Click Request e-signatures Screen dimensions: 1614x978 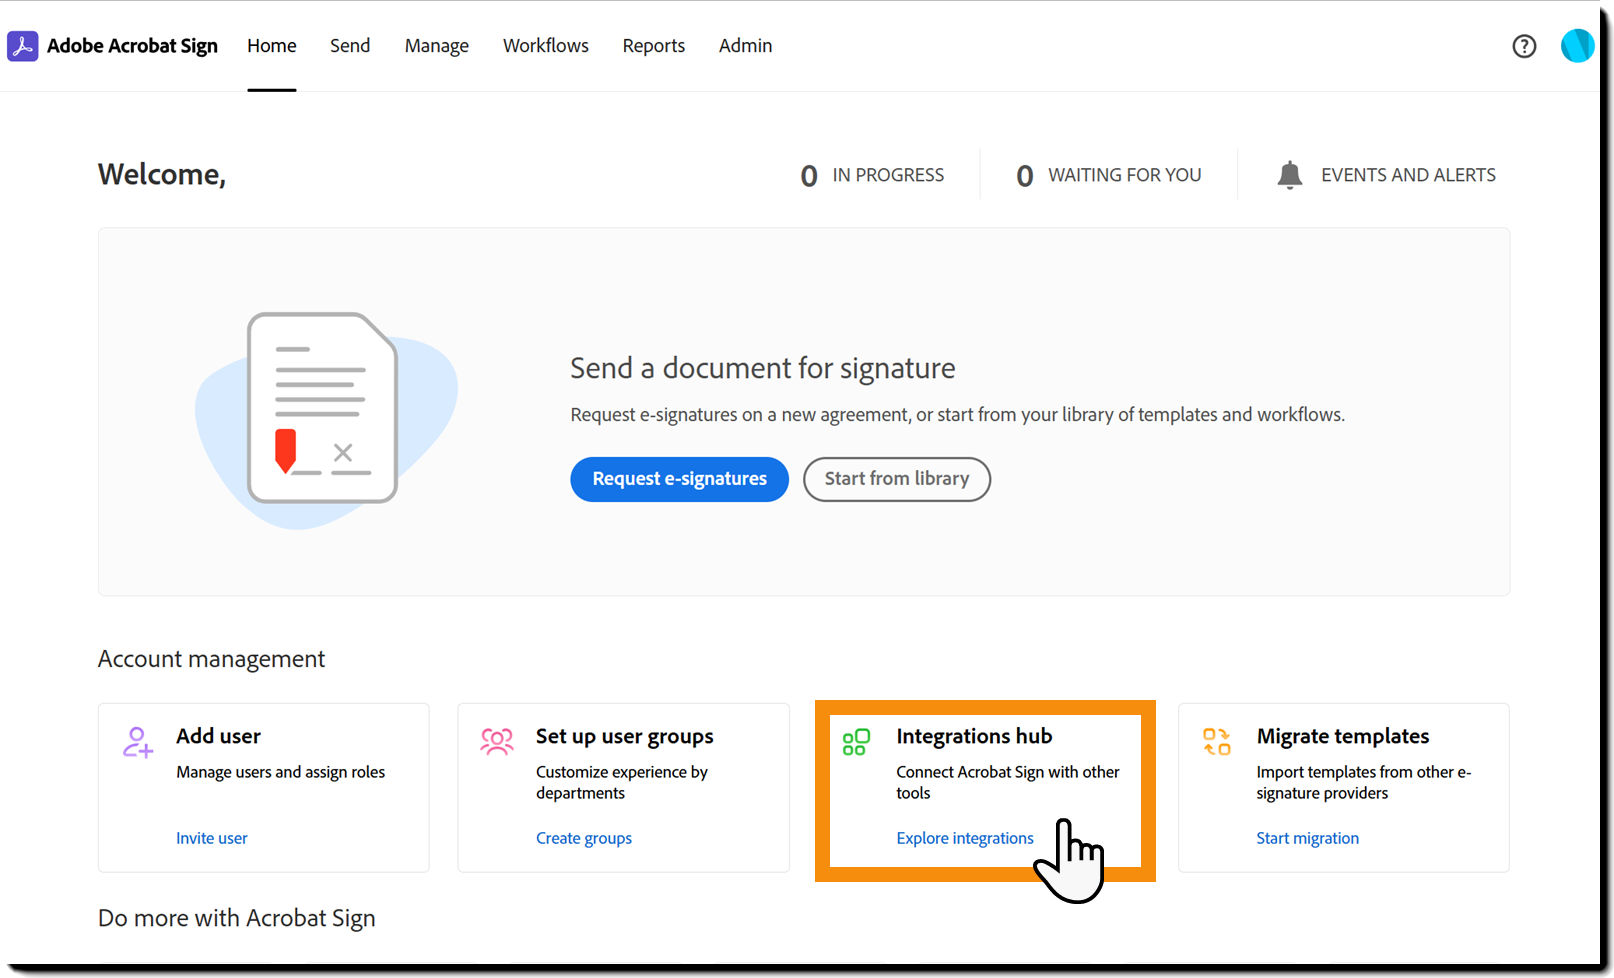(679, 479)
